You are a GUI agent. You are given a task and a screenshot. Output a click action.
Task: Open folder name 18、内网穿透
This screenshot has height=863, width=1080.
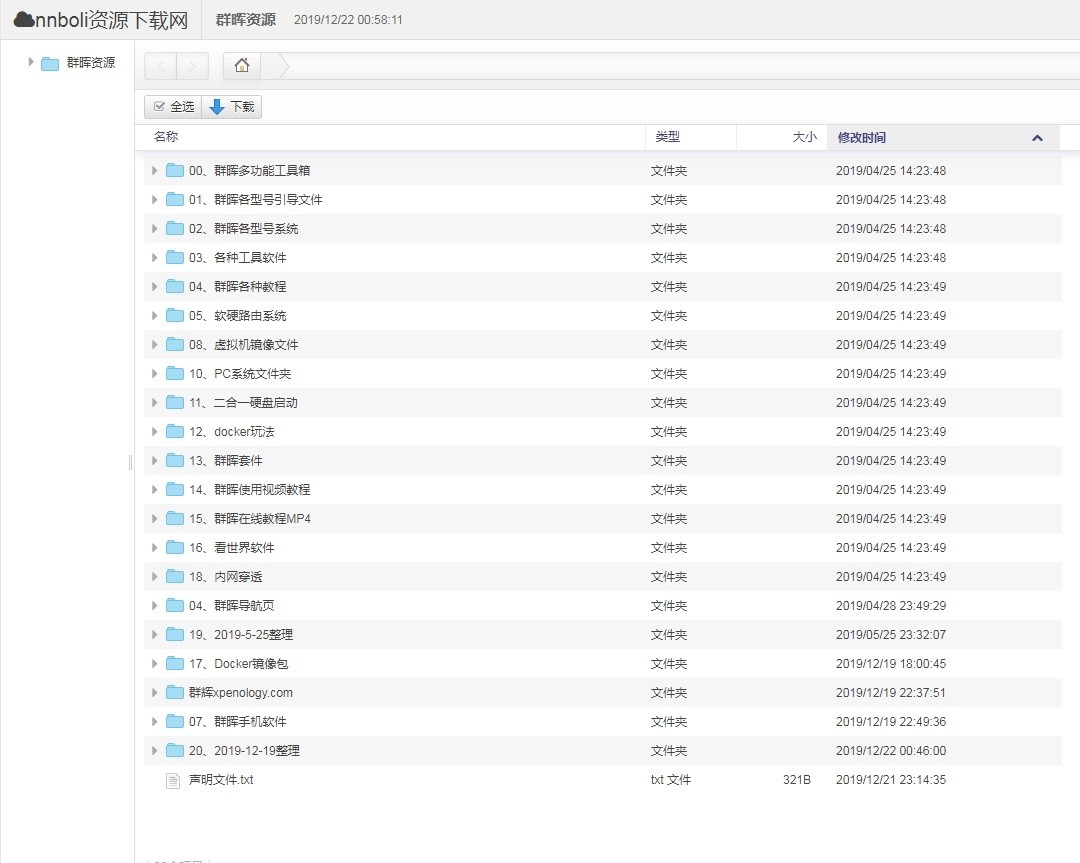coord(225,576)
